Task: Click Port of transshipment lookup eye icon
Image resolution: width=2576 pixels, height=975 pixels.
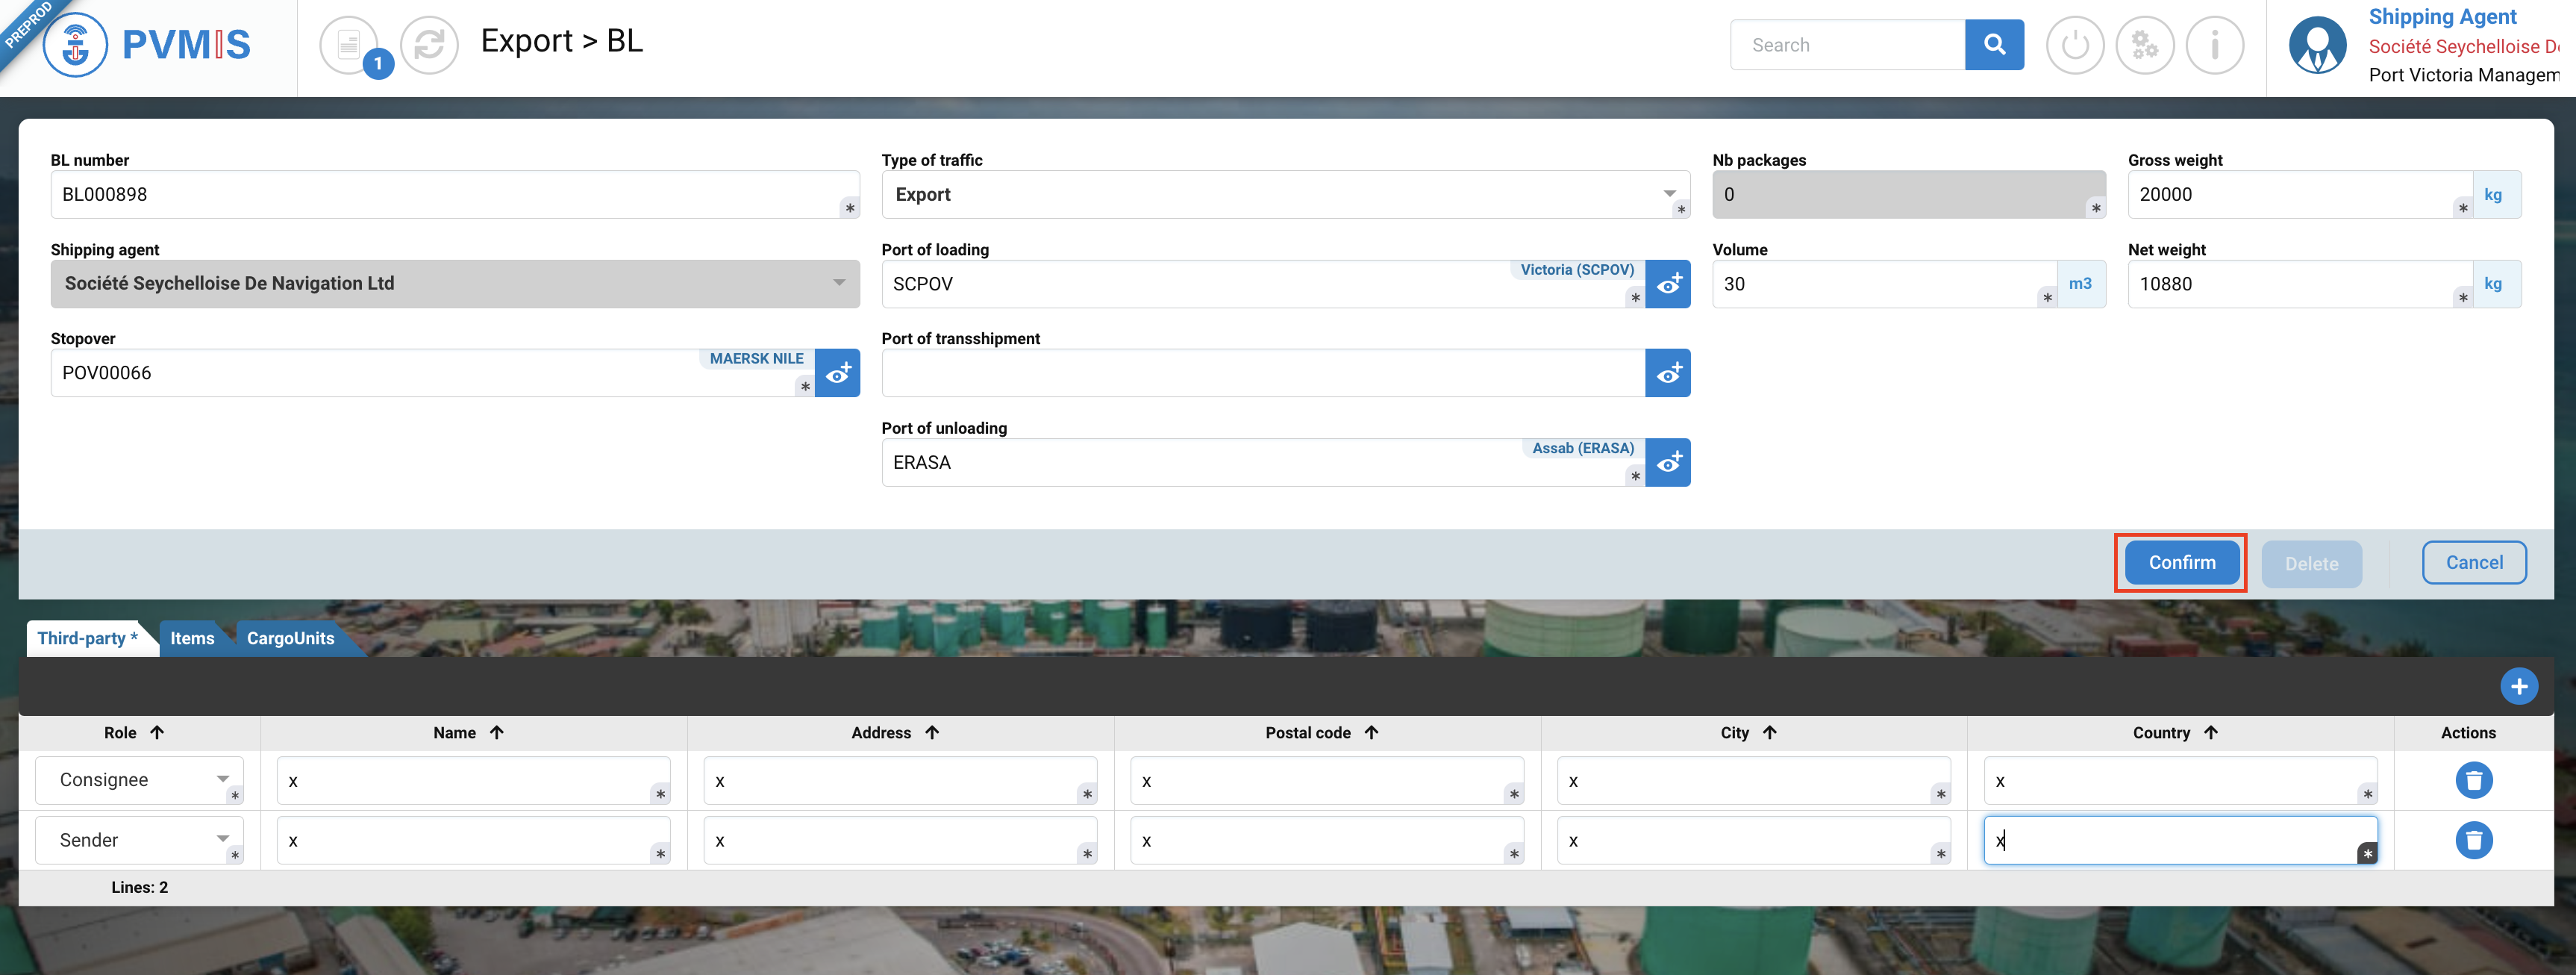Action: pos(1667,373)
